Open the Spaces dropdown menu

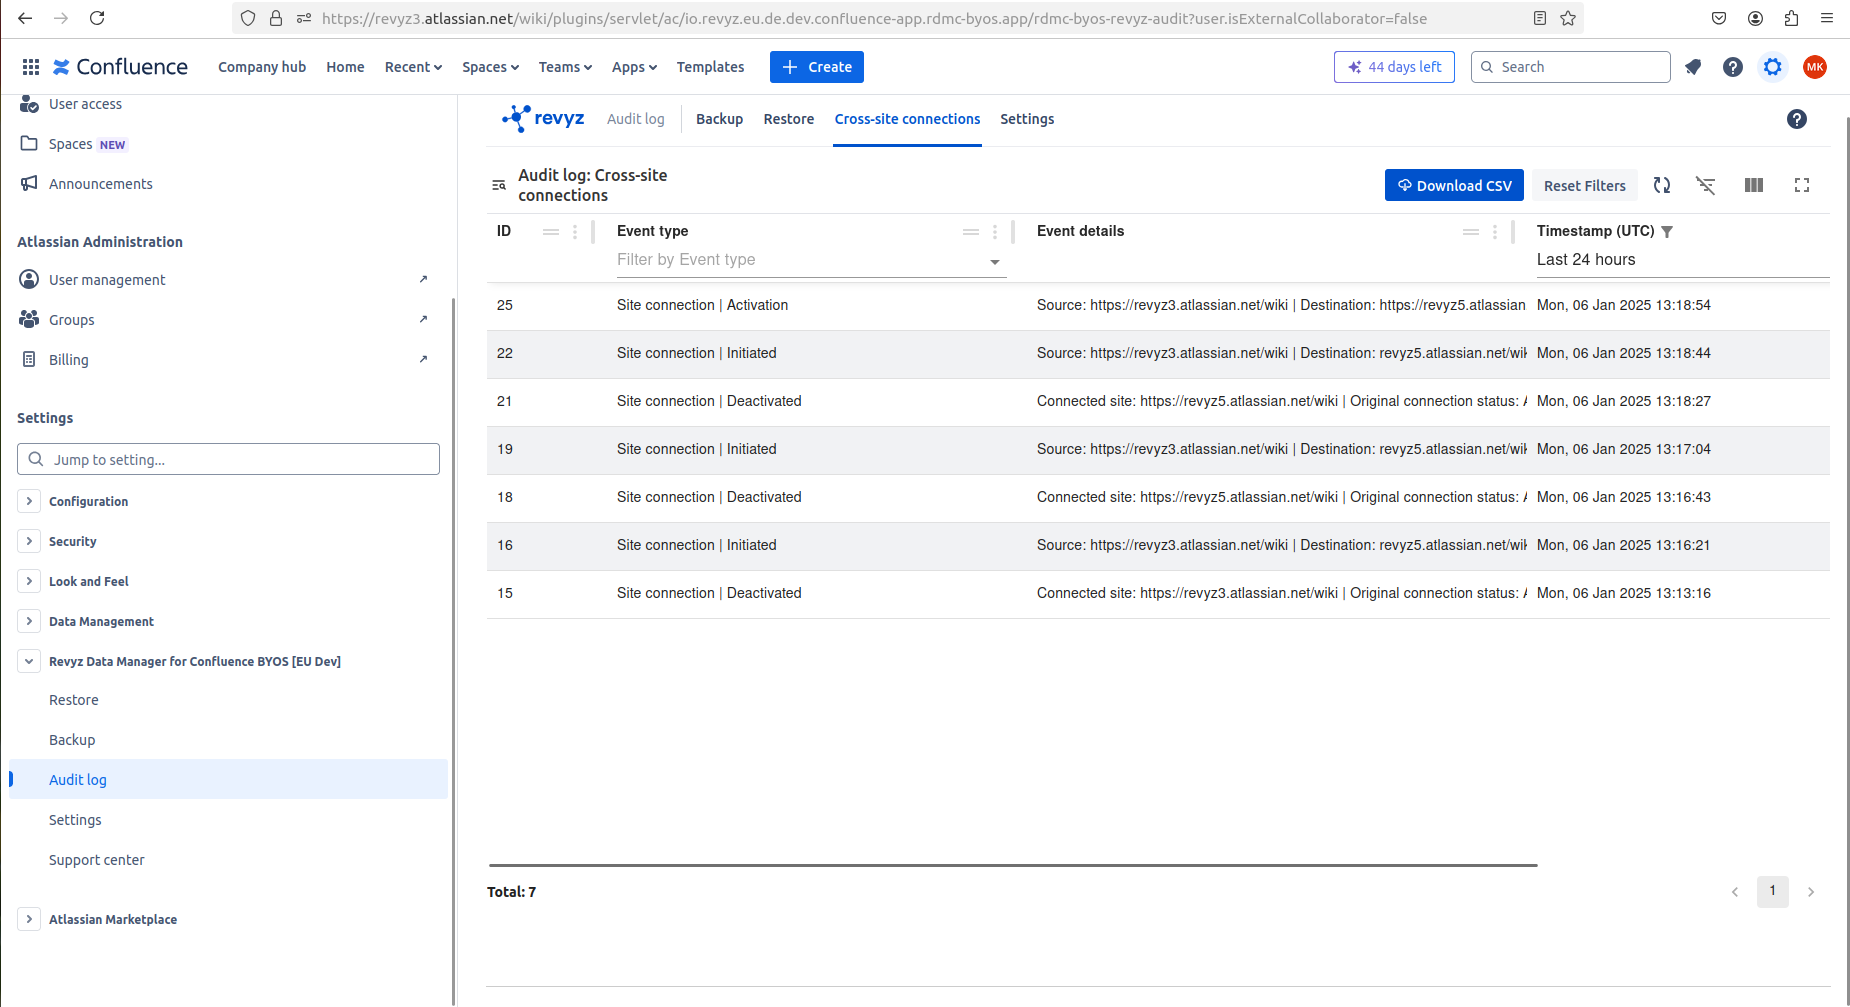pyautogui.click(x=490, y=67)
